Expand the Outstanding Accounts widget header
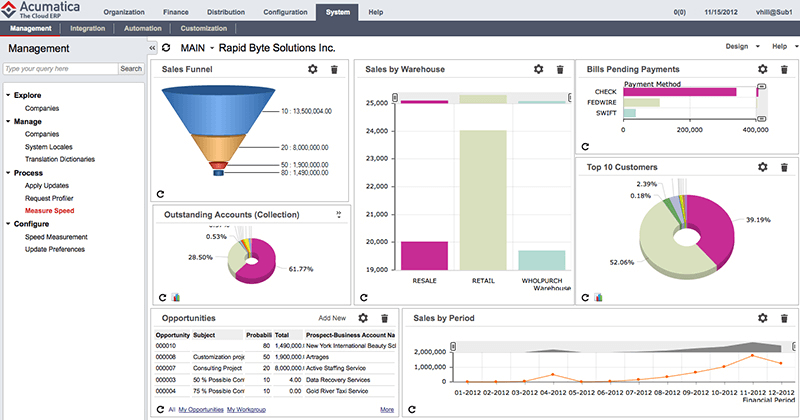This screenshot has height=420, width=800. pyautogui.click(x=339, y=215)
